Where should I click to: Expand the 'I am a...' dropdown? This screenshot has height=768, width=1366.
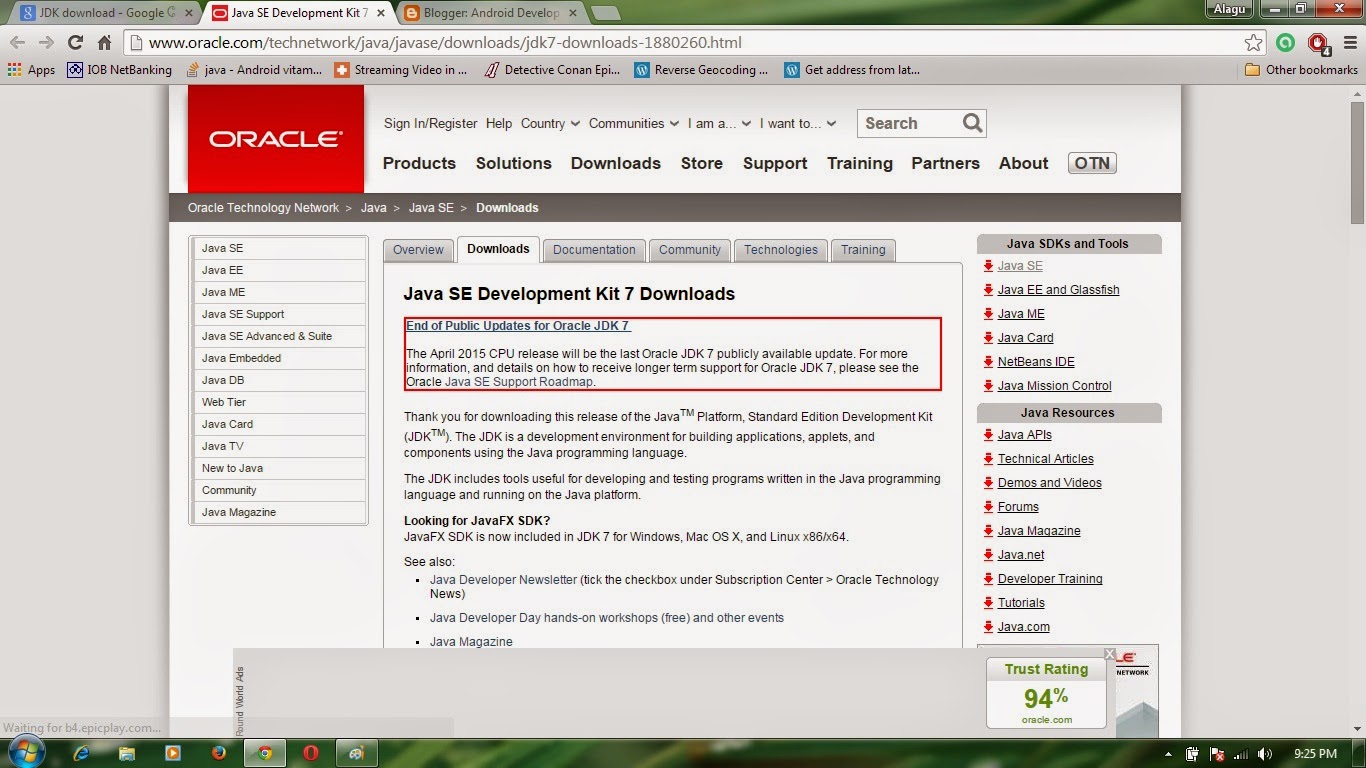point(719,123)
